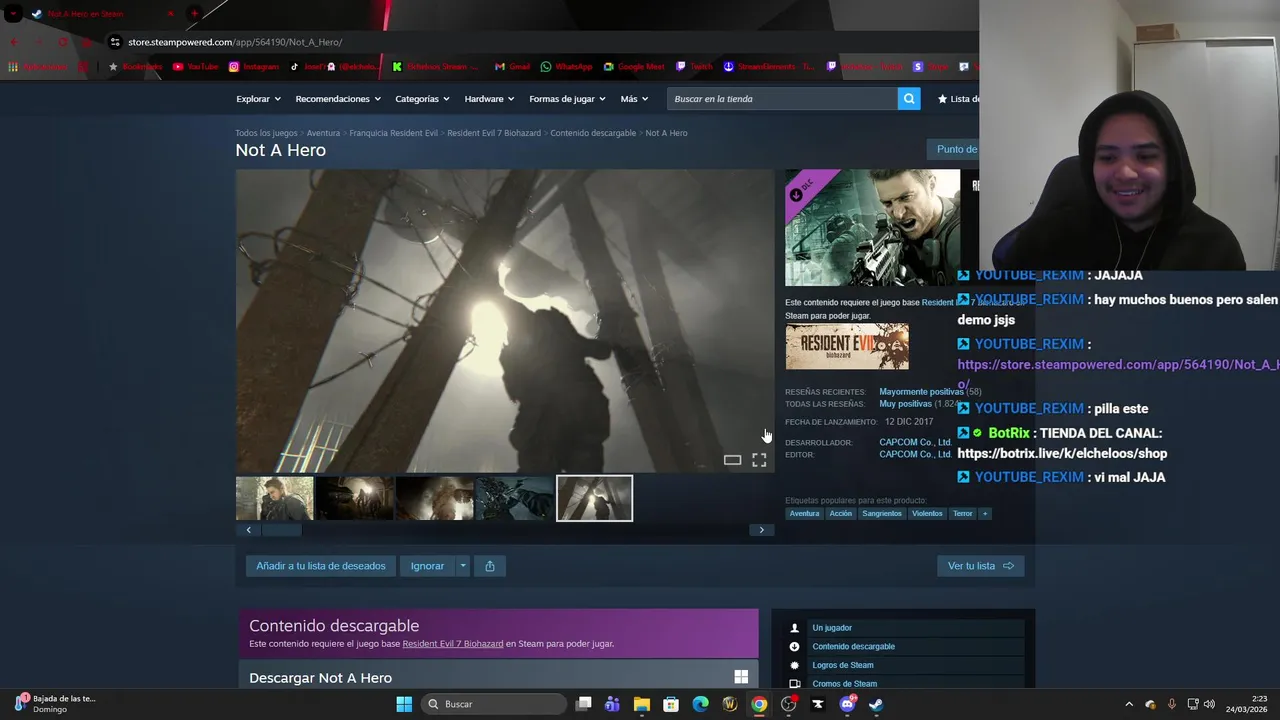1280x720 pixels.
Task: Expand the Hardware dropdown
Action: coord(489,99)
